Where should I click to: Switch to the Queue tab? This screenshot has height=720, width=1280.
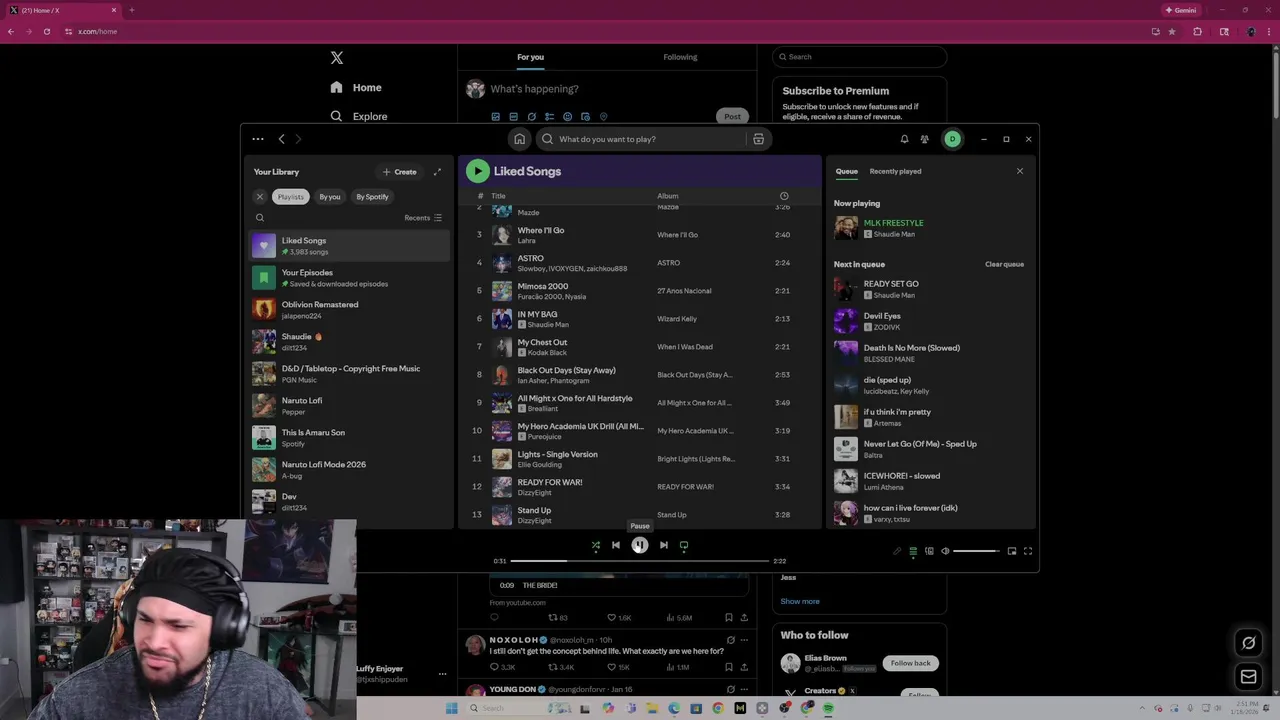[x=847, y=171]
